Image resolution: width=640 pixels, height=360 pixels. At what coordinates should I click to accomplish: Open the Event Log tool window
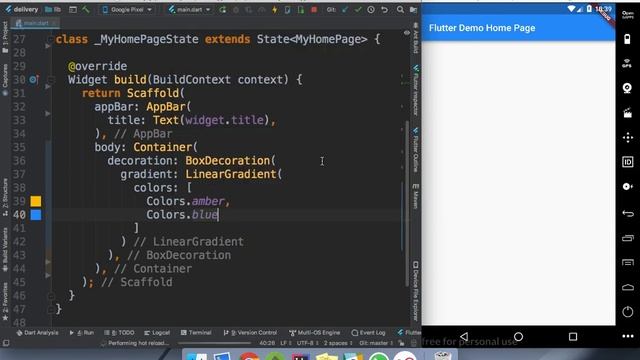click(x=368, y=333)
